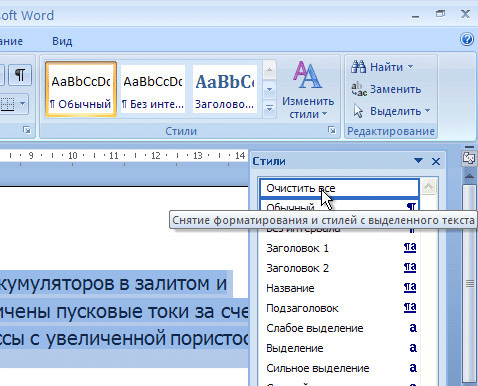Image resolution: width=478 pixels, height=386 pixels.
Task: Open the Paragraph dialog launcher
Action: click(x=27, y=130)
